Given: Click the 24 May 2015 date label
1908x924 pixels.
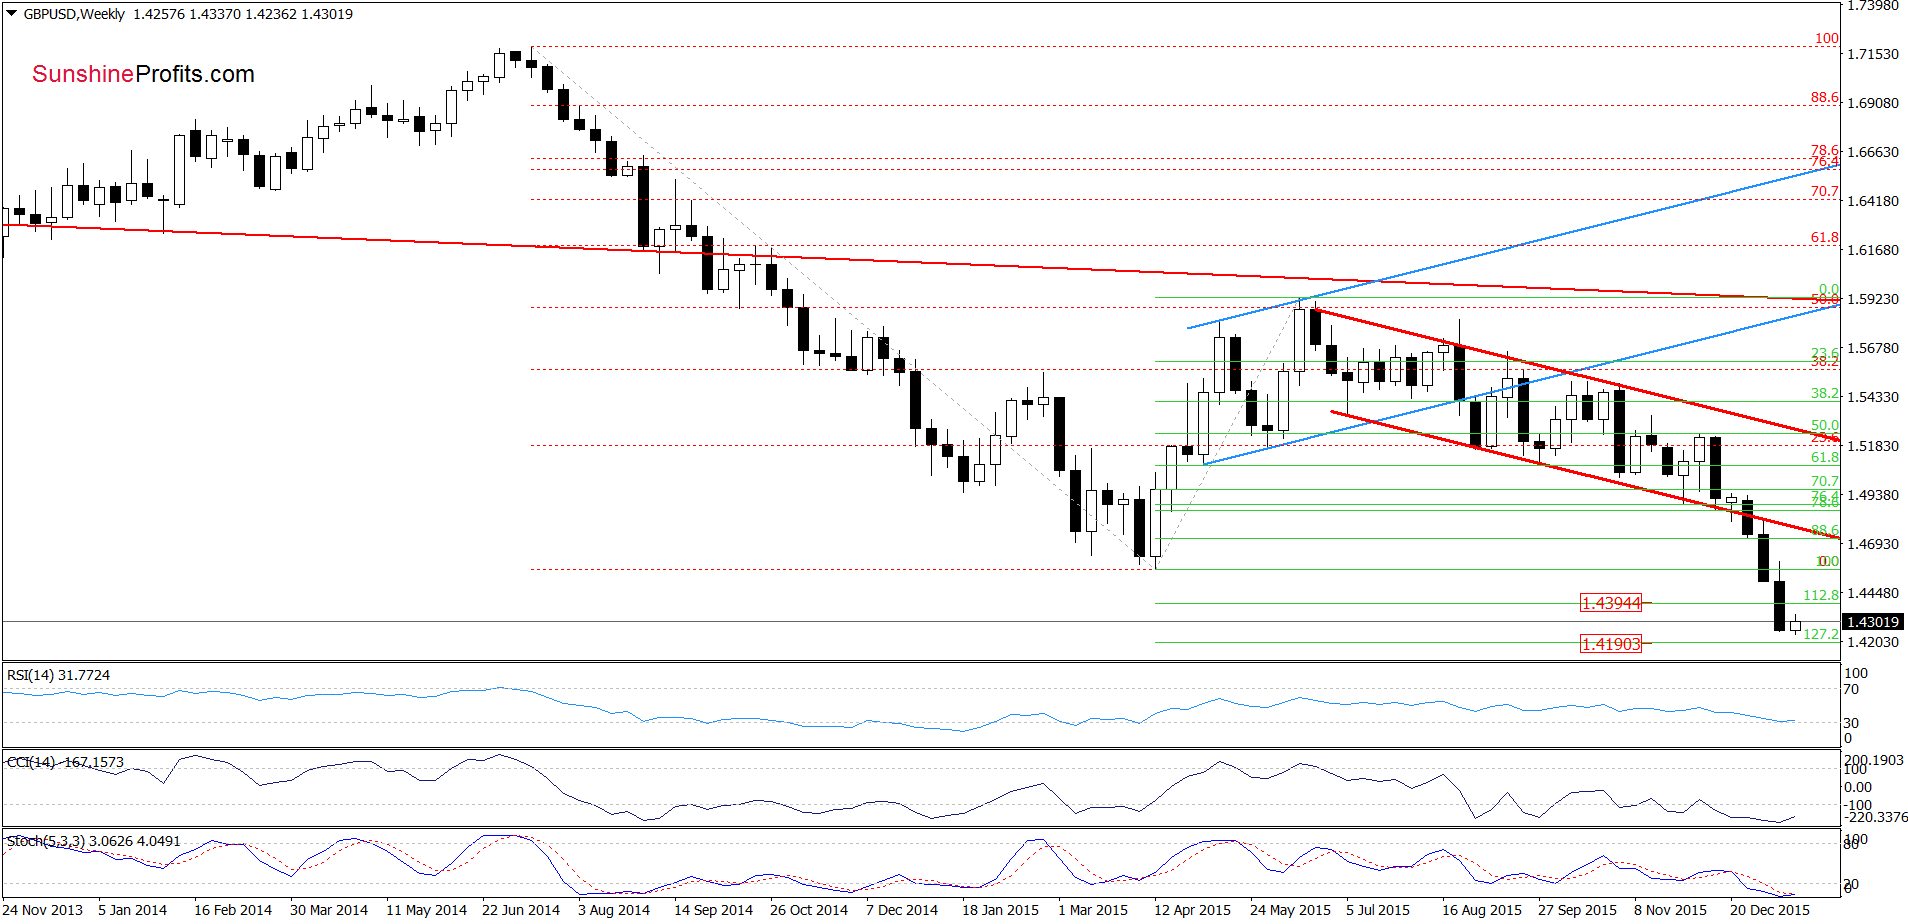Looking at the screenshot, I should [x=1290, y=910].
